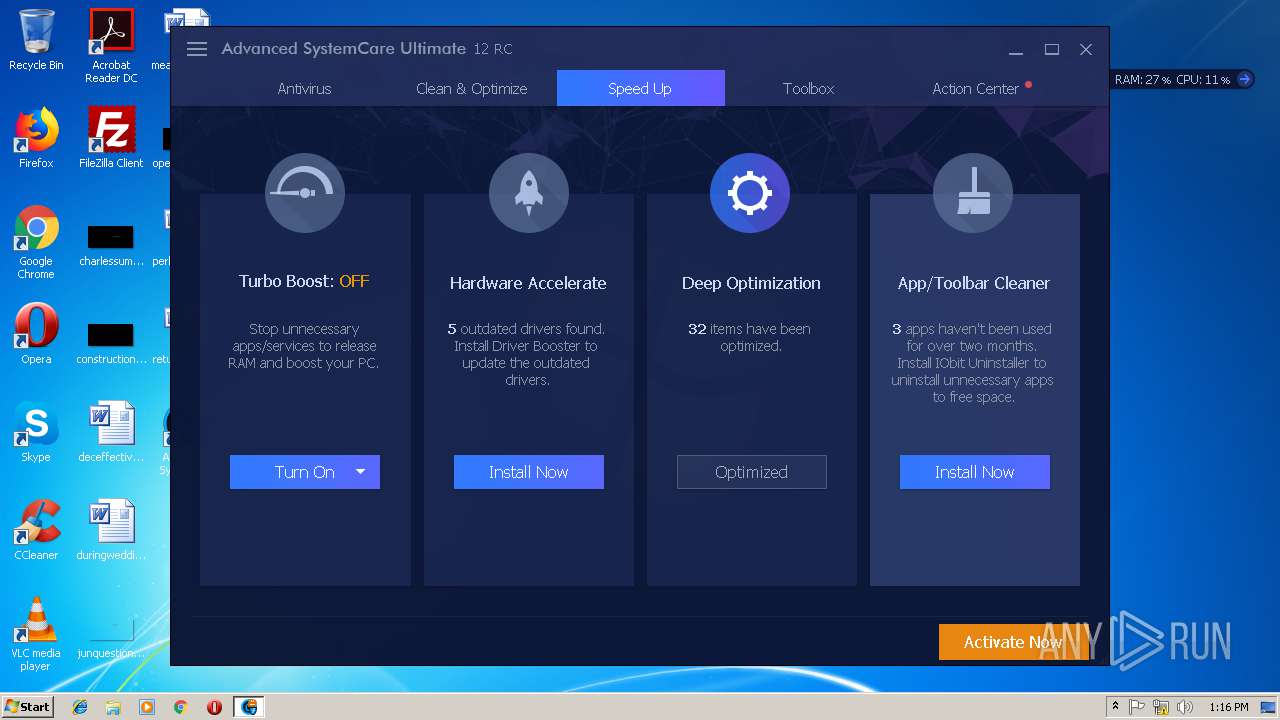The width and height of the screenshot is (1280, 720).
Task: Select the construction desktop file
Action: pyautogui.click(x=111, y=343)
